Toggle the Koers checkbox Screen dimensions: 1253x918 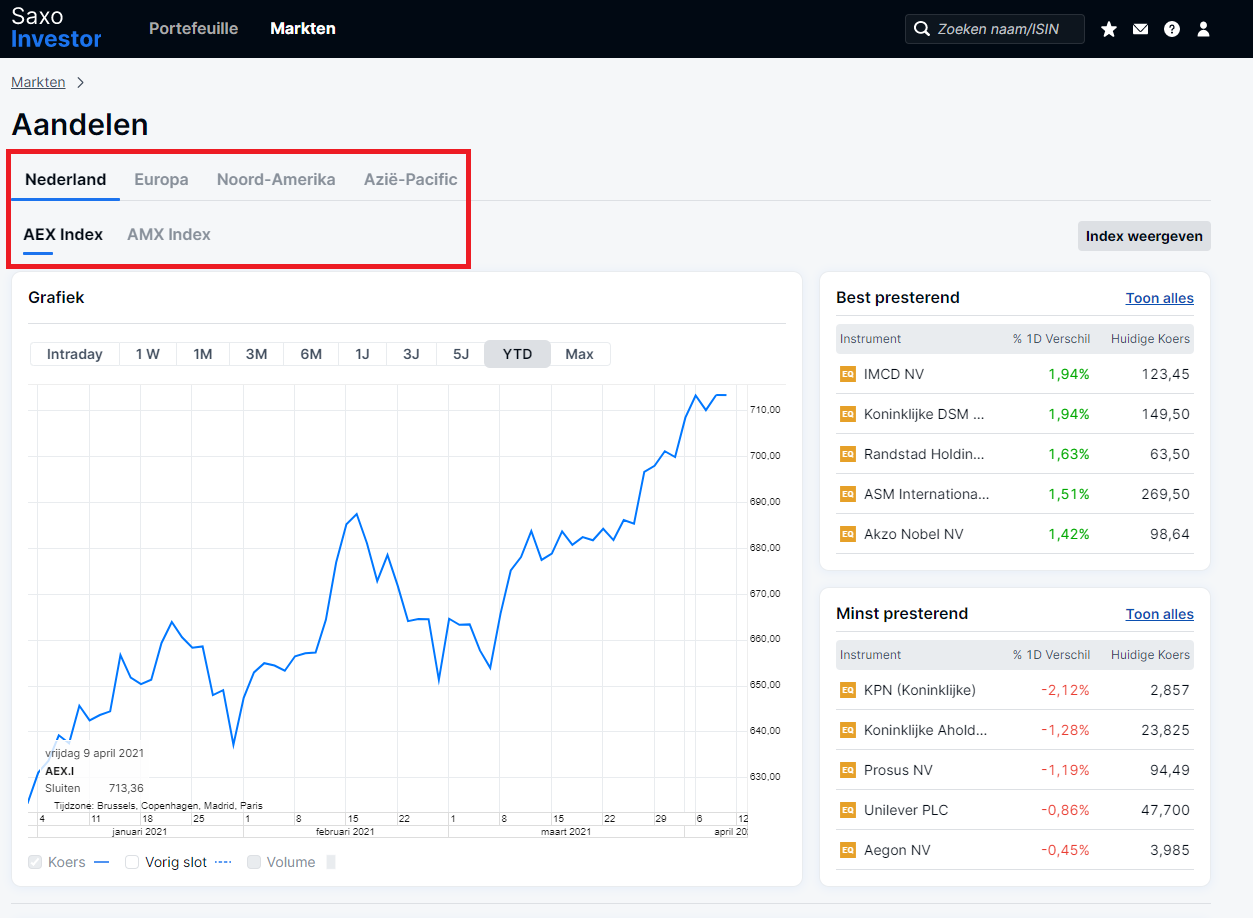click(x=35, y=862)
